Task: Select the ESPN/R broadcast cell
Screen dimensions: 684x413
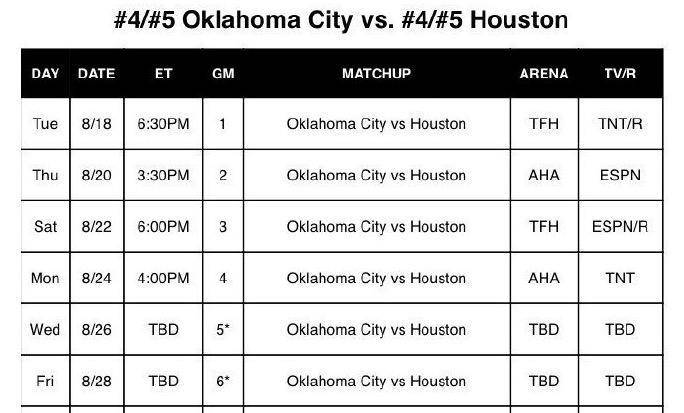Action: 620,227
